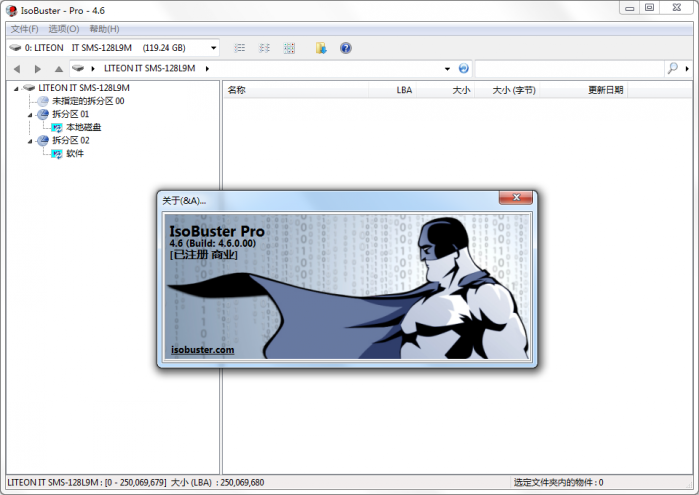Expand the arrow before LITEON in breadcrumb
The image size is (699, 495).
pos(93,69)
